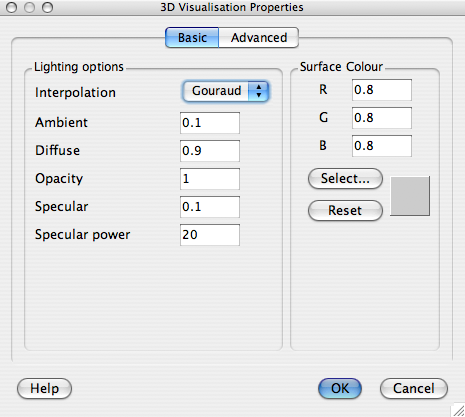The image size is (465, 417).
Task: Click the window zoom button
Action: click(48, 7)
